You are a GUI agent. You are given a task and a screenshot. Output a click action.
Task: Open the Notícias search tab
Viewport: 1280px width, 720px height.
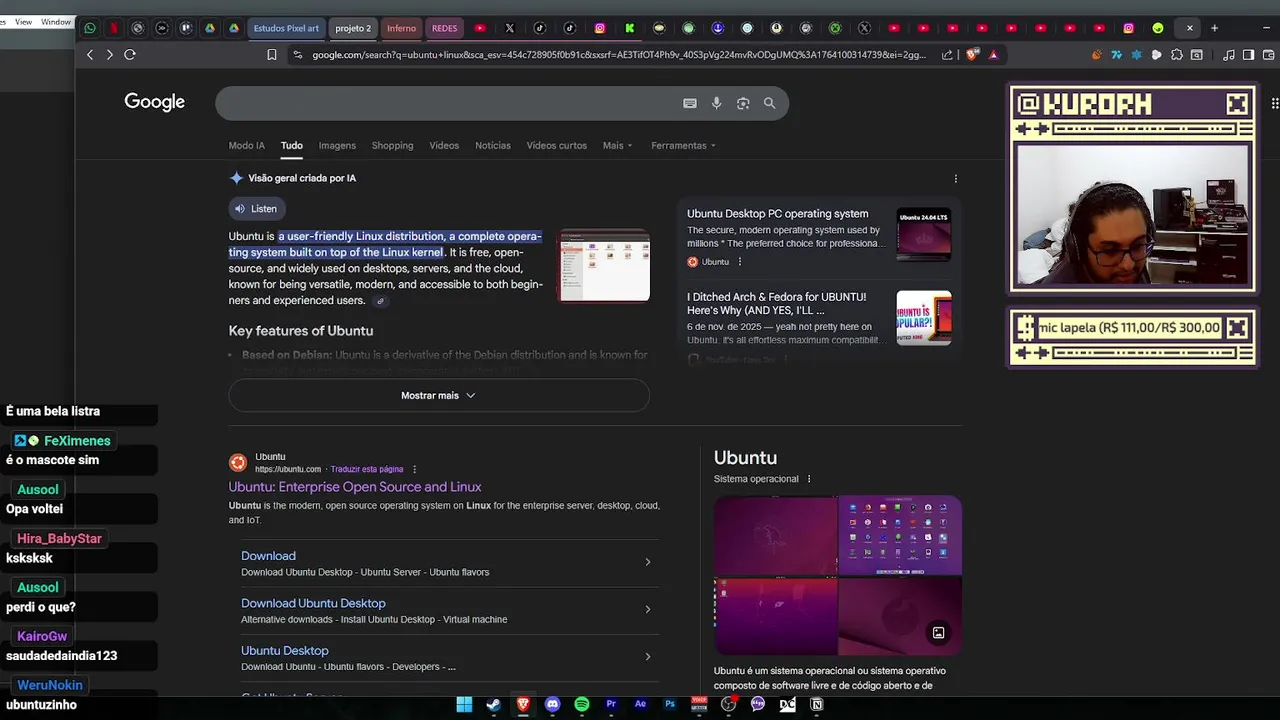point(492,146)
